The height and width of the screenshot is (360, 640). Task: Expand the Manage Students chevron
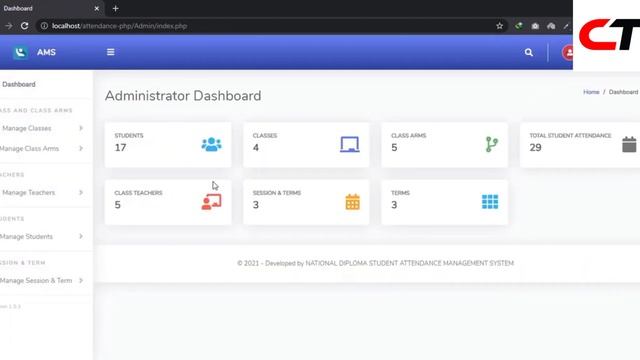pos(81,236)
